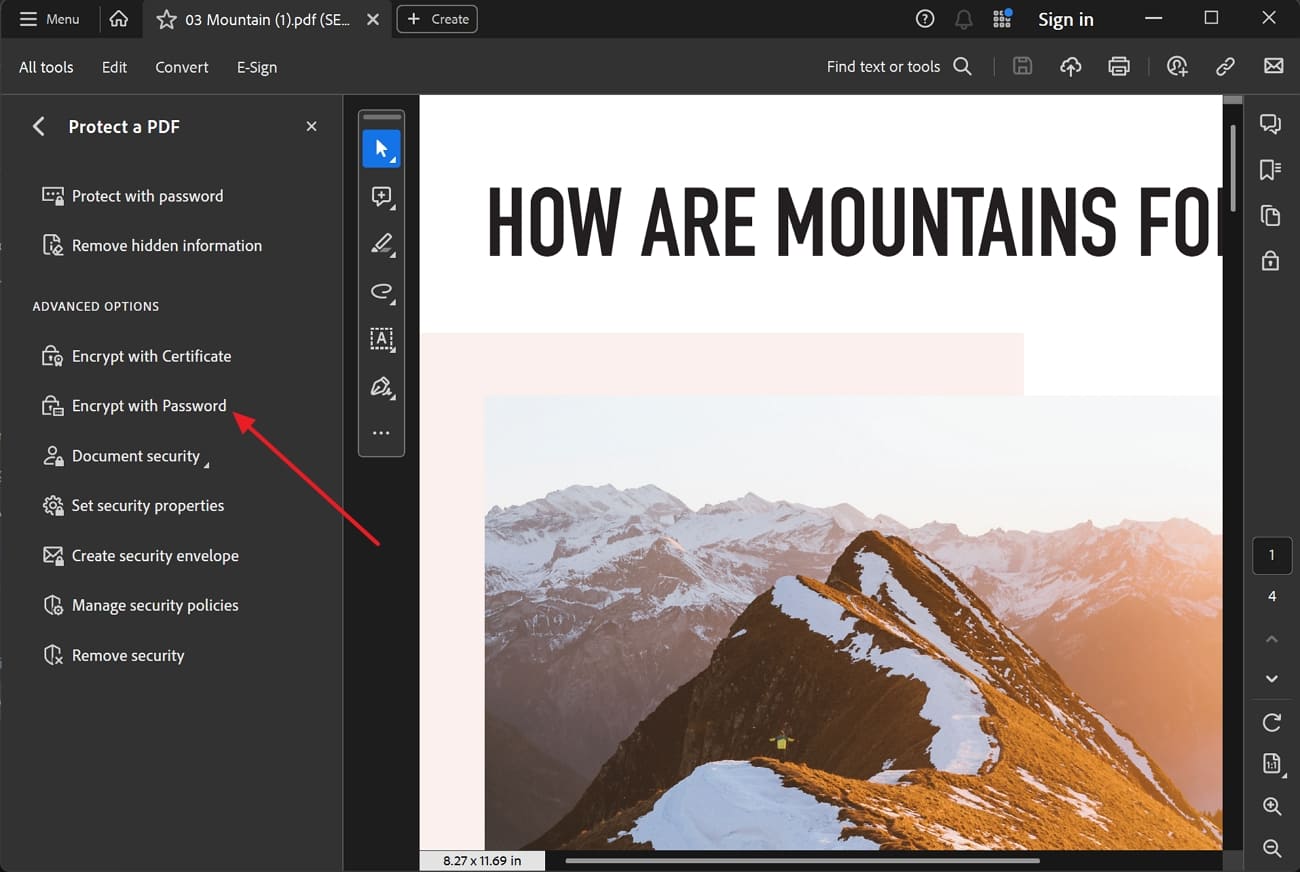Click the upload to cloud icon
Viewport: 1300px width, 872px height.
click(1071, 67)
